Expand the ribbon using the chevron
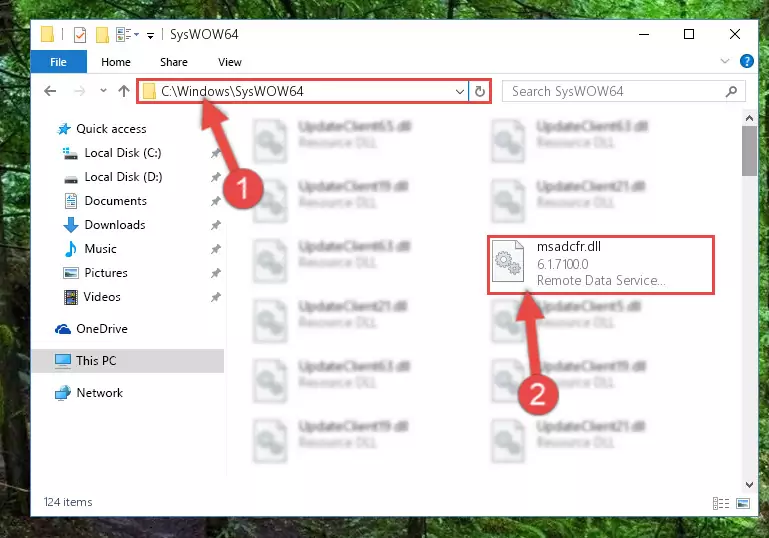Screen dimensions: 769x538 724,61
